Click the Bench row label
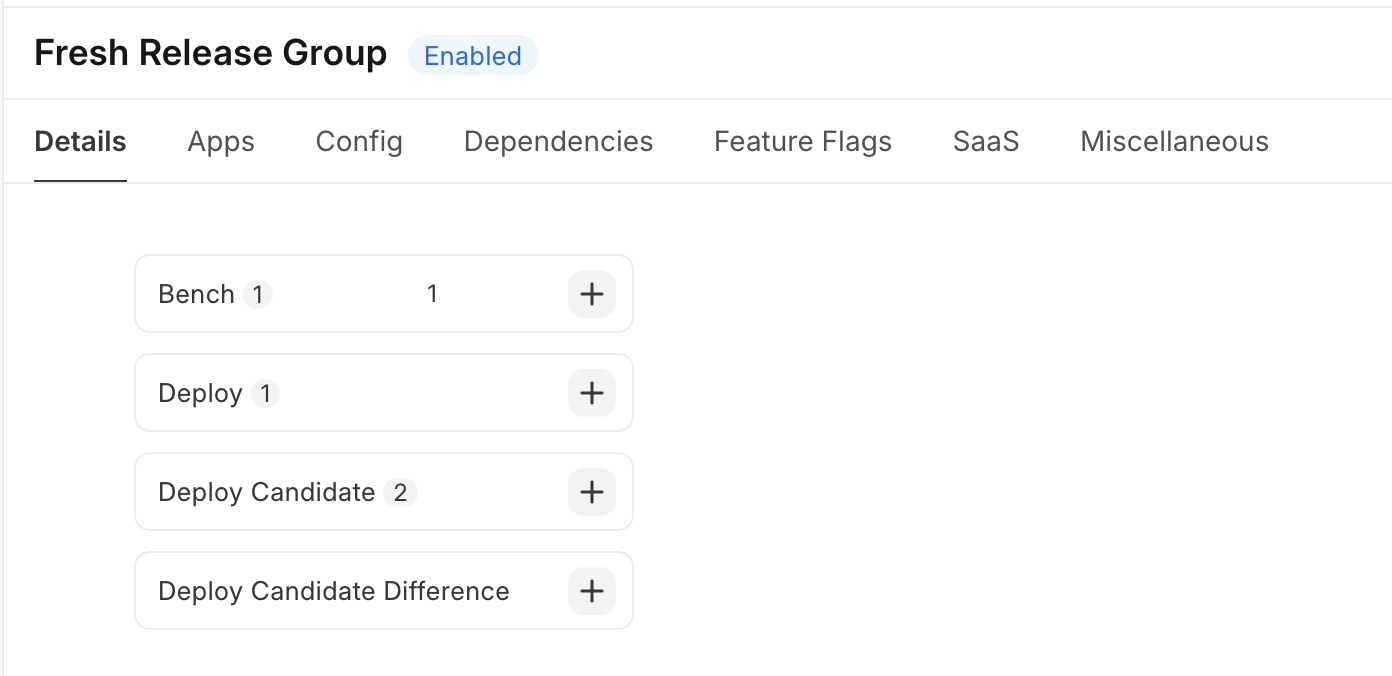 pos(196,294)
